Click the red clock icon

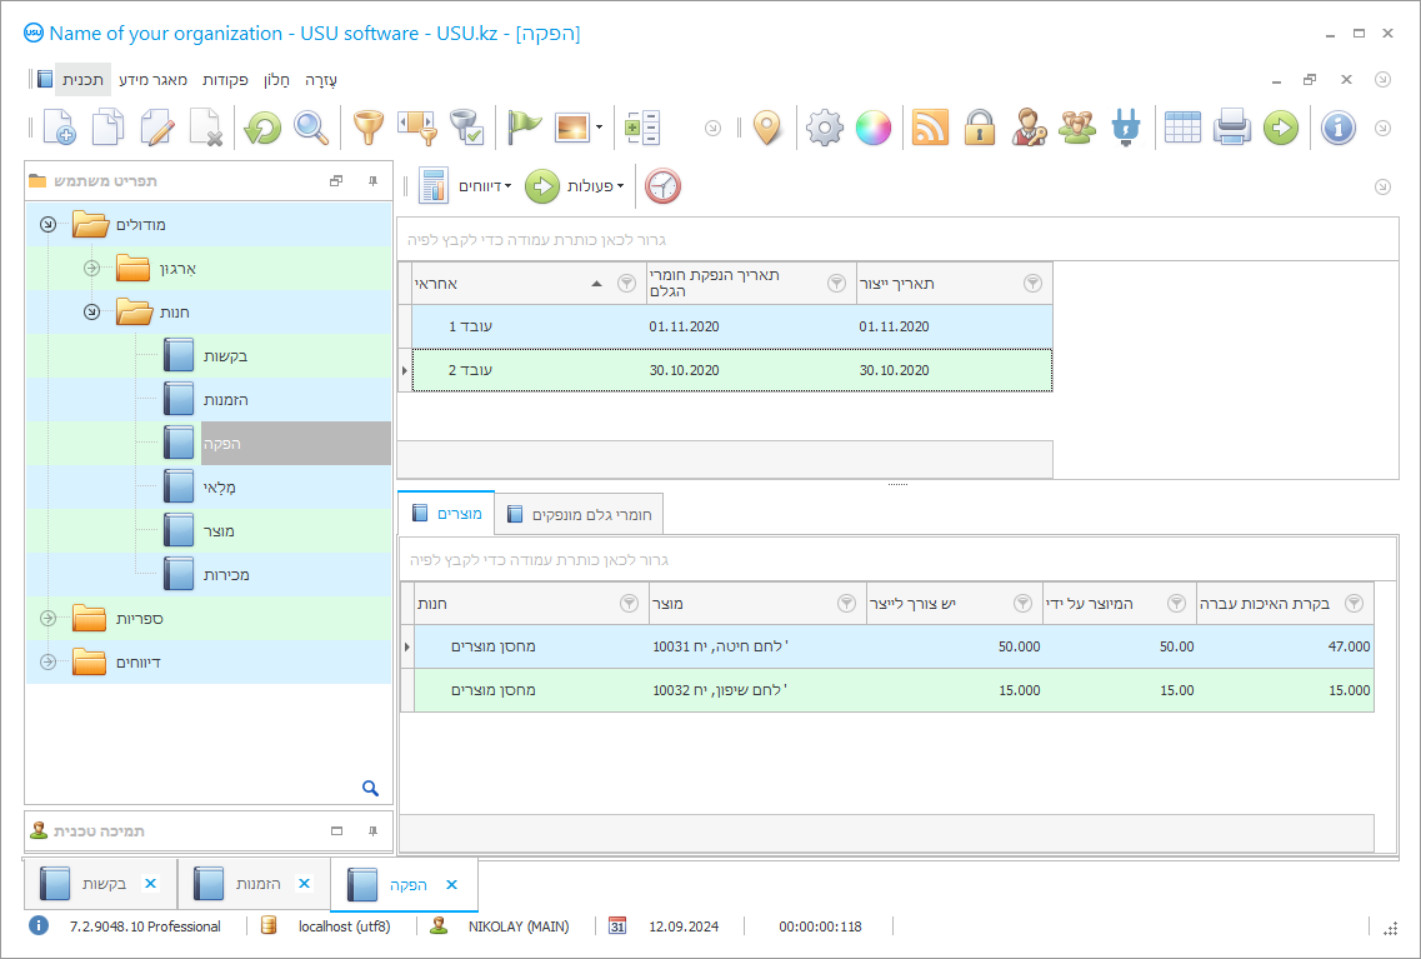coord(662,186)
